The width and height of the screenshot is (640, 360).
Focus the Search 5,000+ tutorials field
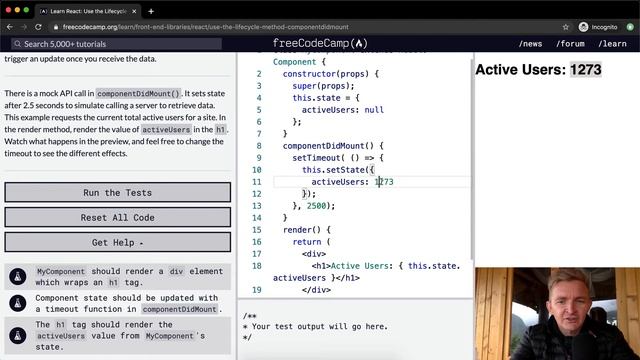coord(117,44)
